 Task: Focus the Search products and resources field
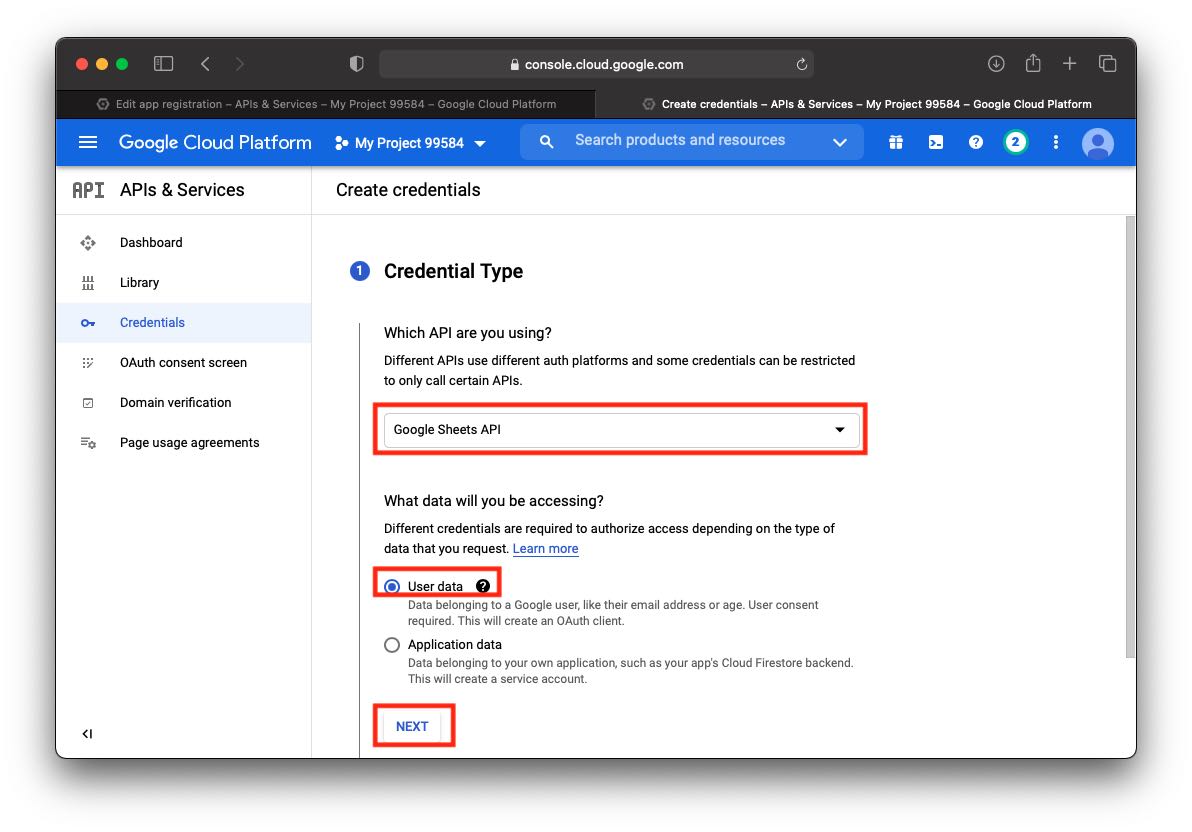(x=680, y=140)
